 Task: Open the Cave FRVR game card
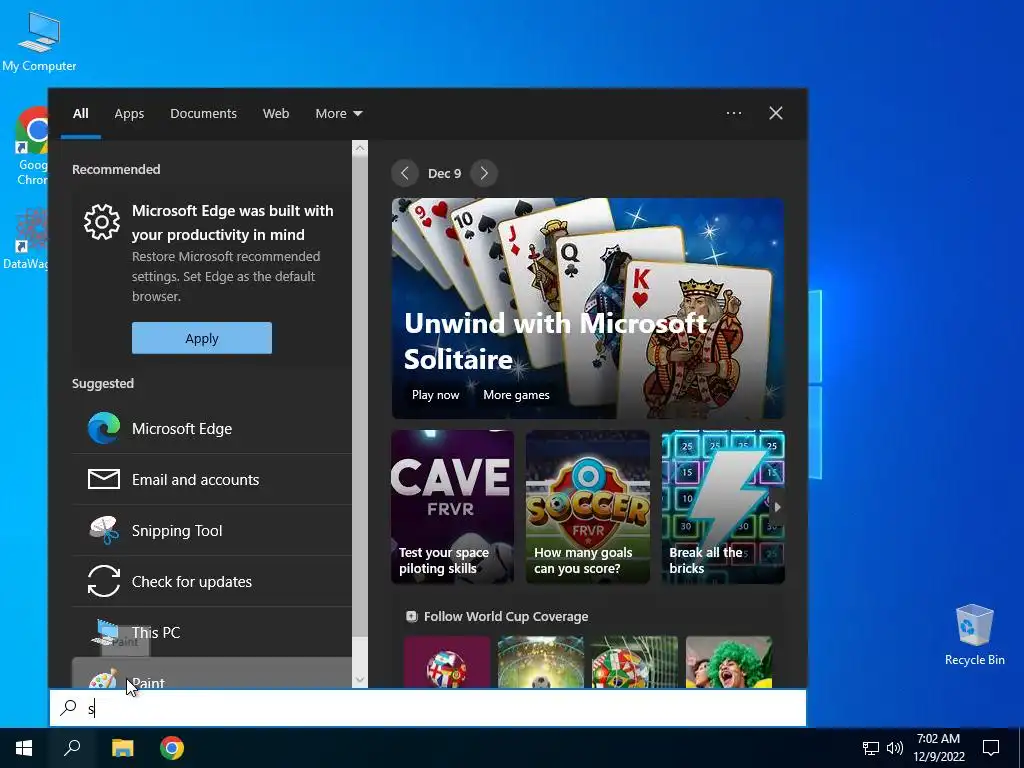click(453, 507)
